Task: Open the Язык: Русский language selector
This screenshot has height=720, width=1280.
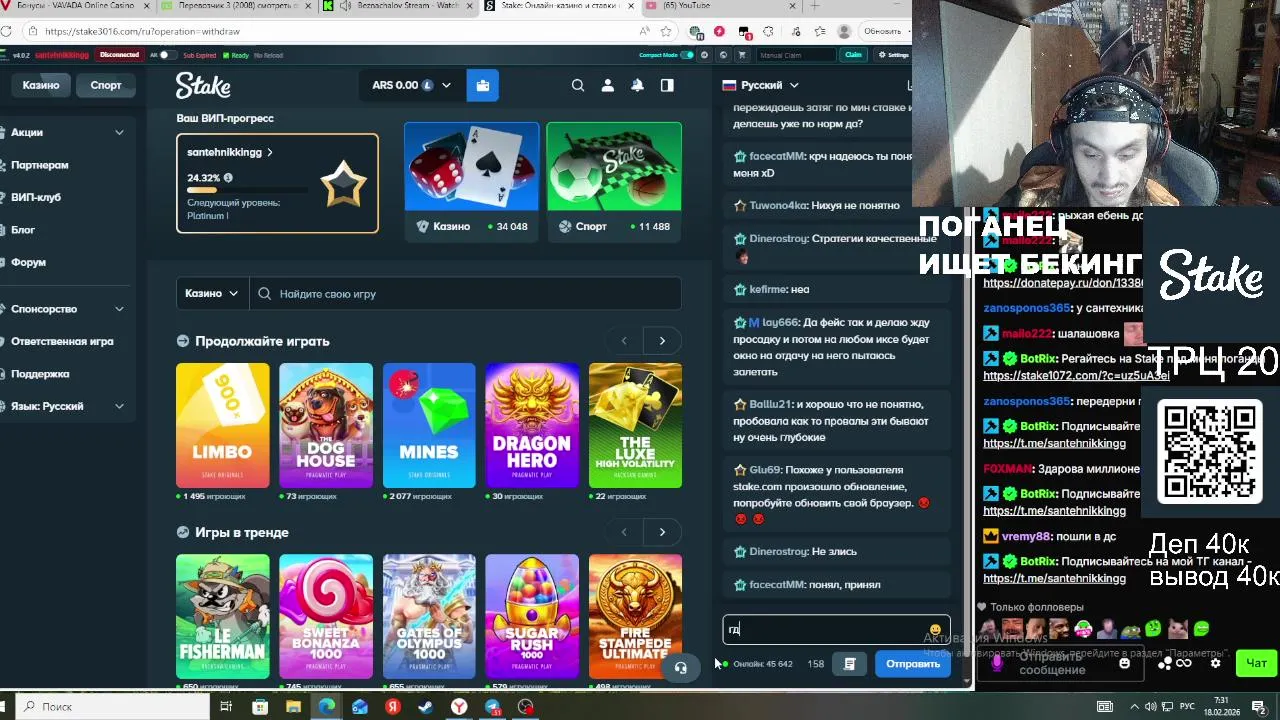Action: [68, 406]
